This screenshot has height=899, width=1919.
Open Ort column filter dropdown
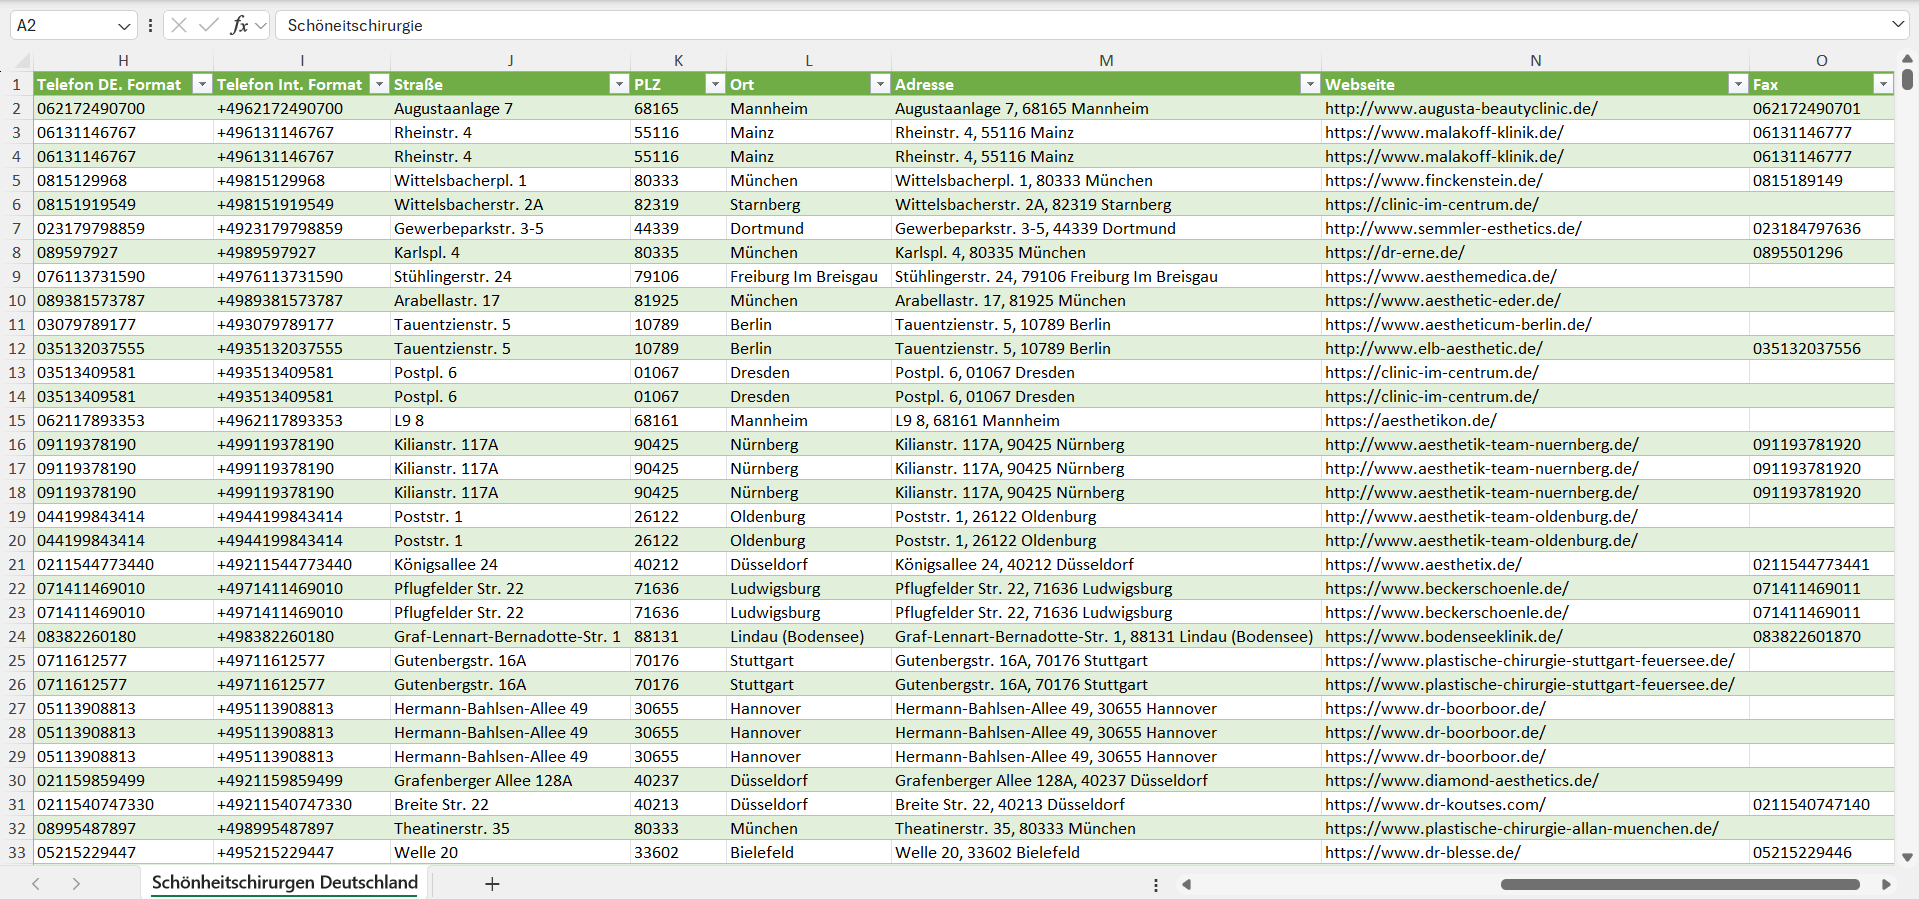tap(880, 84)
